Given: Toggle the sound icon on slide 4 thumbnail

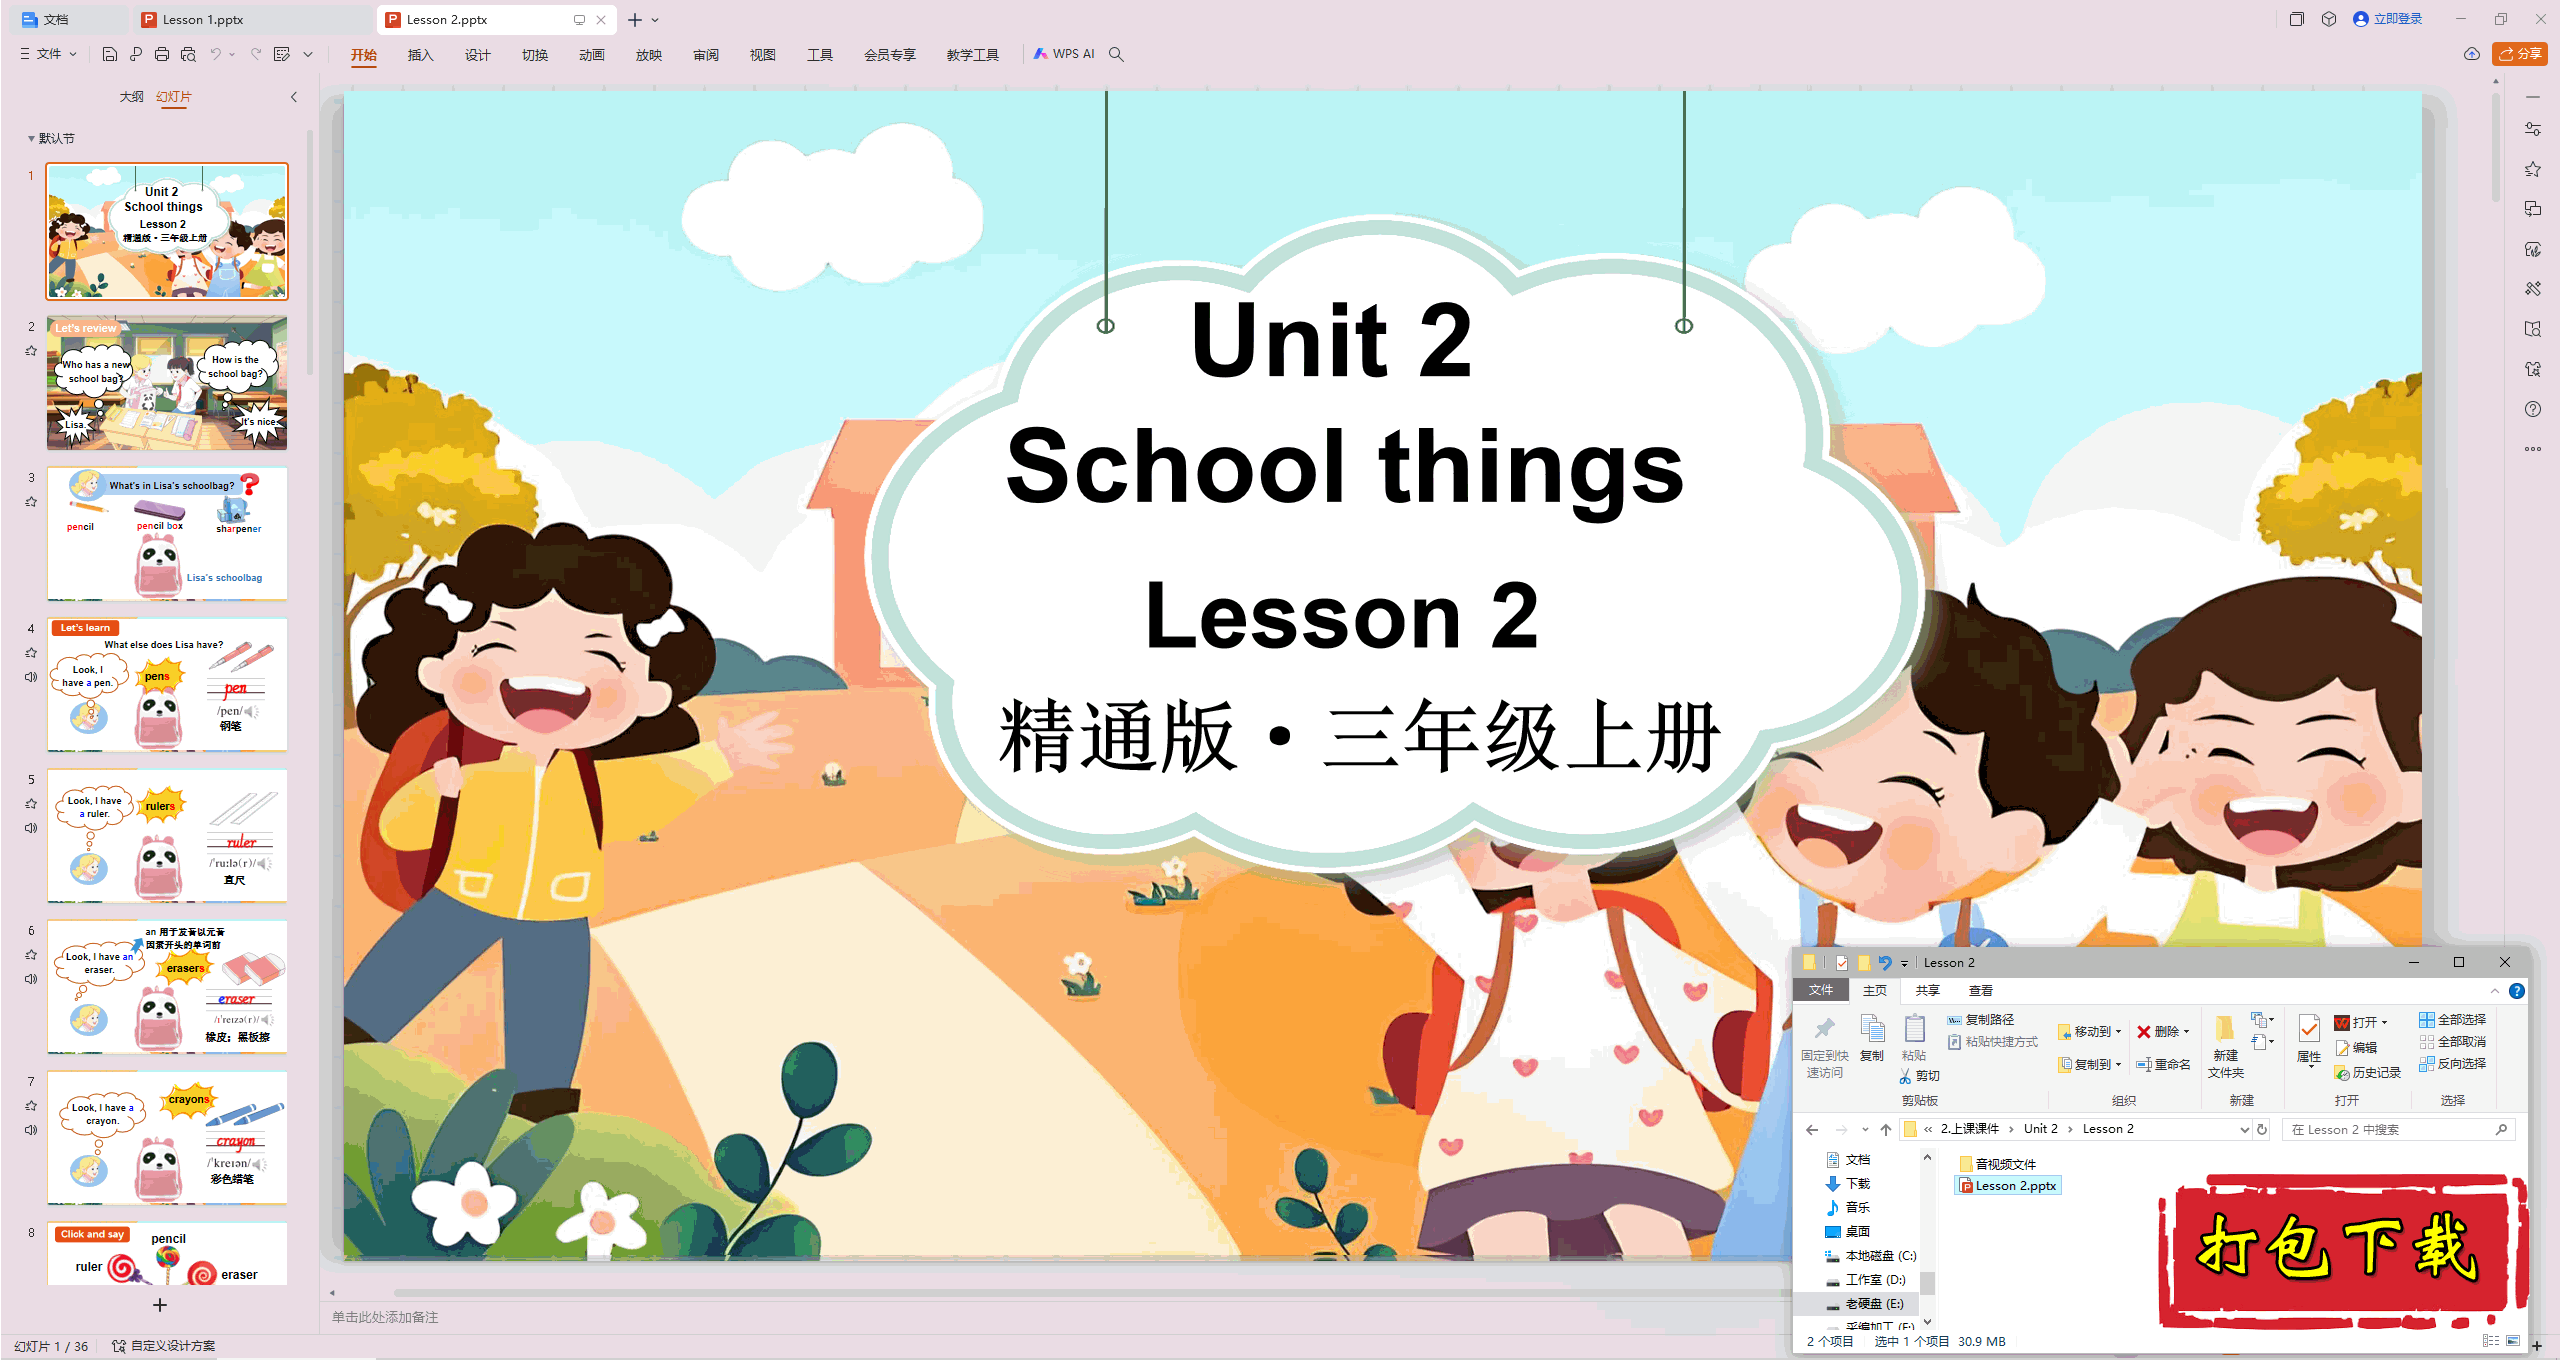Looking at the screenshot, I should [x=31, y=677].
